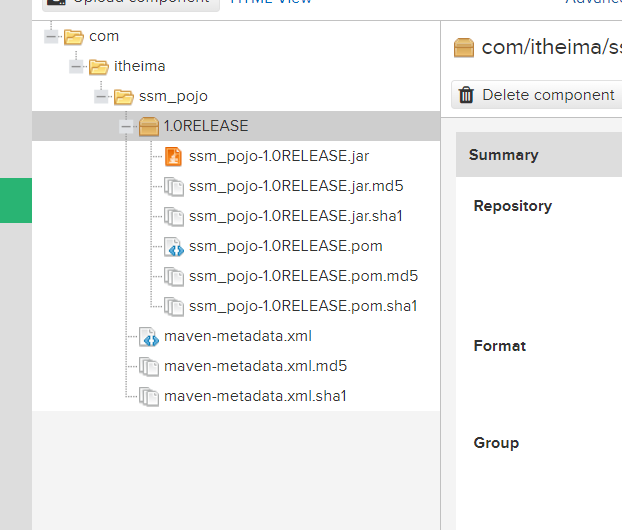Click the Group field label
This screenshot has width=622, height=530.
(496, 443)
